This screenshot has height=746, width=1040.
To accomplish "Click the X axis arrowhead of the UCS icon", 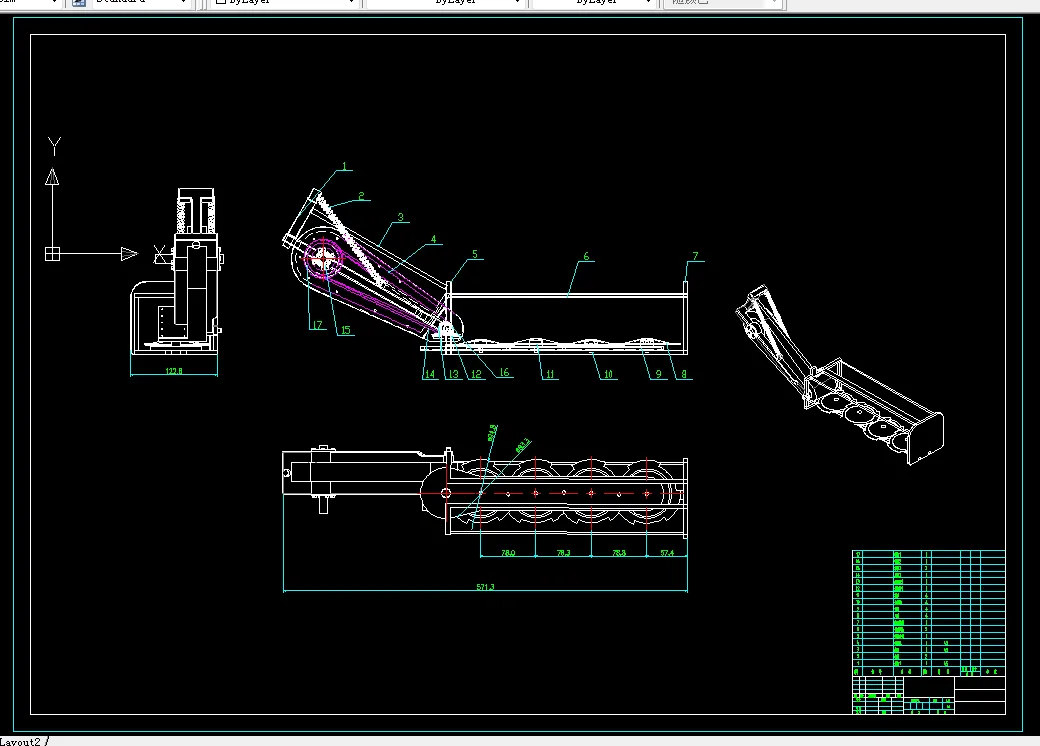I will tap(129, 254).
